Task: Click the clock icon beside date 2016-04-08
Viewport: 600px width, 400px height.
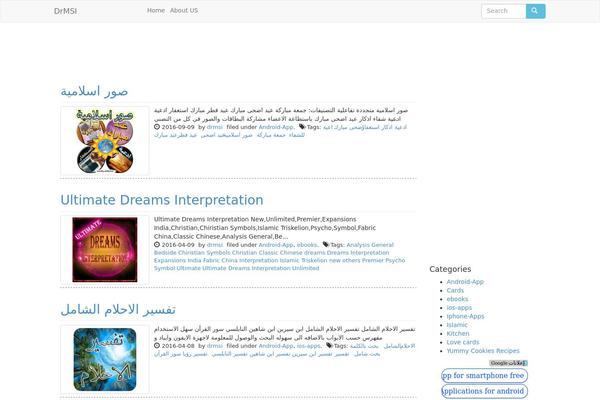Action: [x=157, y=346]
